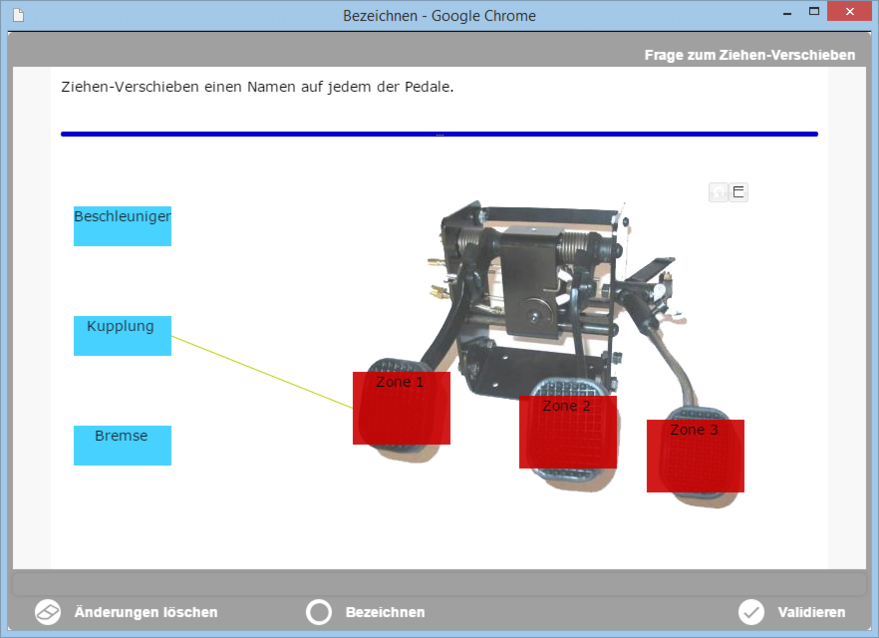
Task: Select the Kupplung label box
Action: (122, 336)
